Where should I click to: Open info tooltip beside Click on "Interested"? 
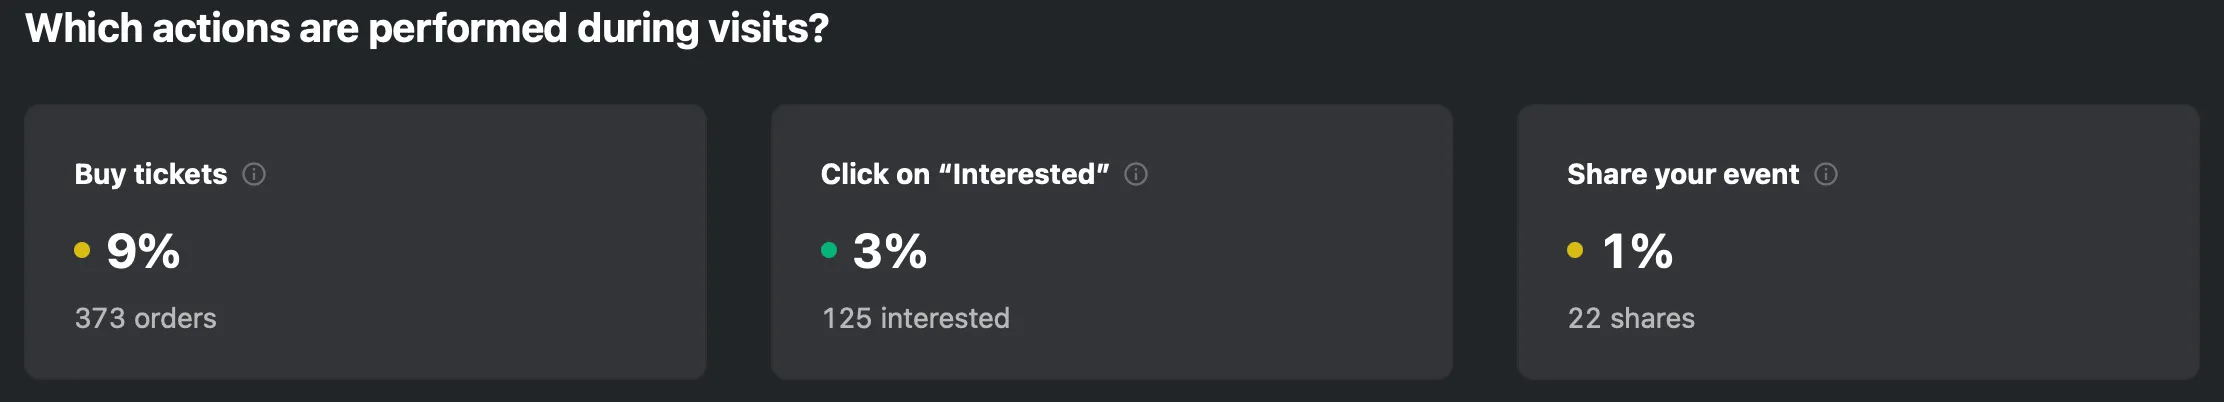(x=1136, y=174)
